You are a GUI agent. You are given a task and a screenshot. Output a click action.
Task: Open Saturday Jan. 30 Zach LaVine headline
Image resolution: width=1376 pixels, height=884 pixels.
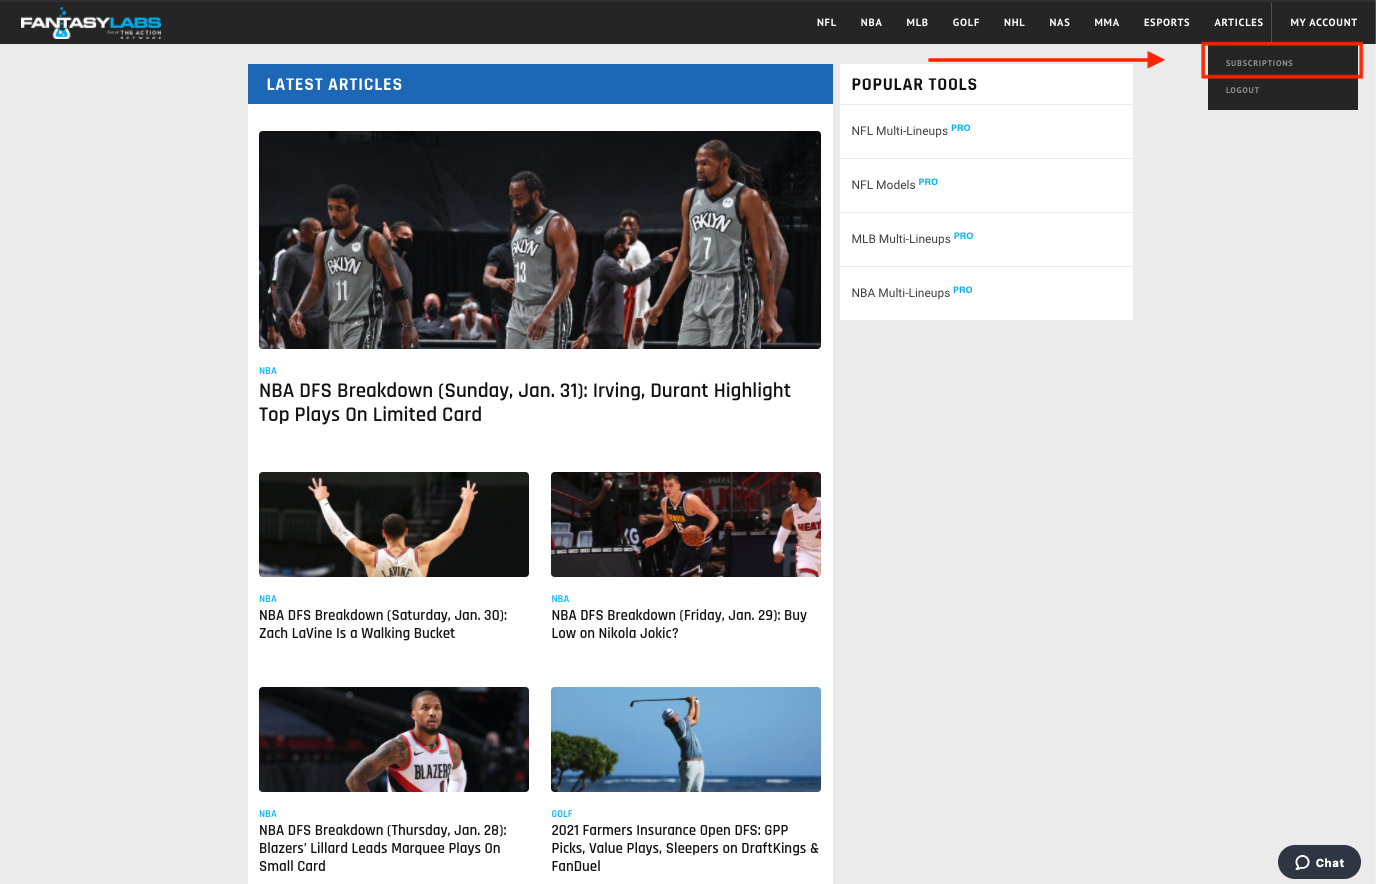click(383, 624)
